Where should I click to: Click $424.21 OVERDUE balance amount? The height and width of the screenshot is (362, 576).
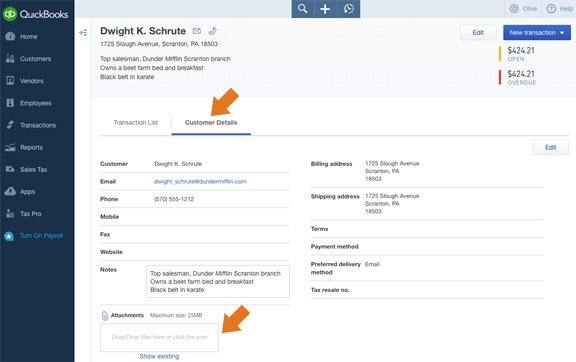pos(521,74)
